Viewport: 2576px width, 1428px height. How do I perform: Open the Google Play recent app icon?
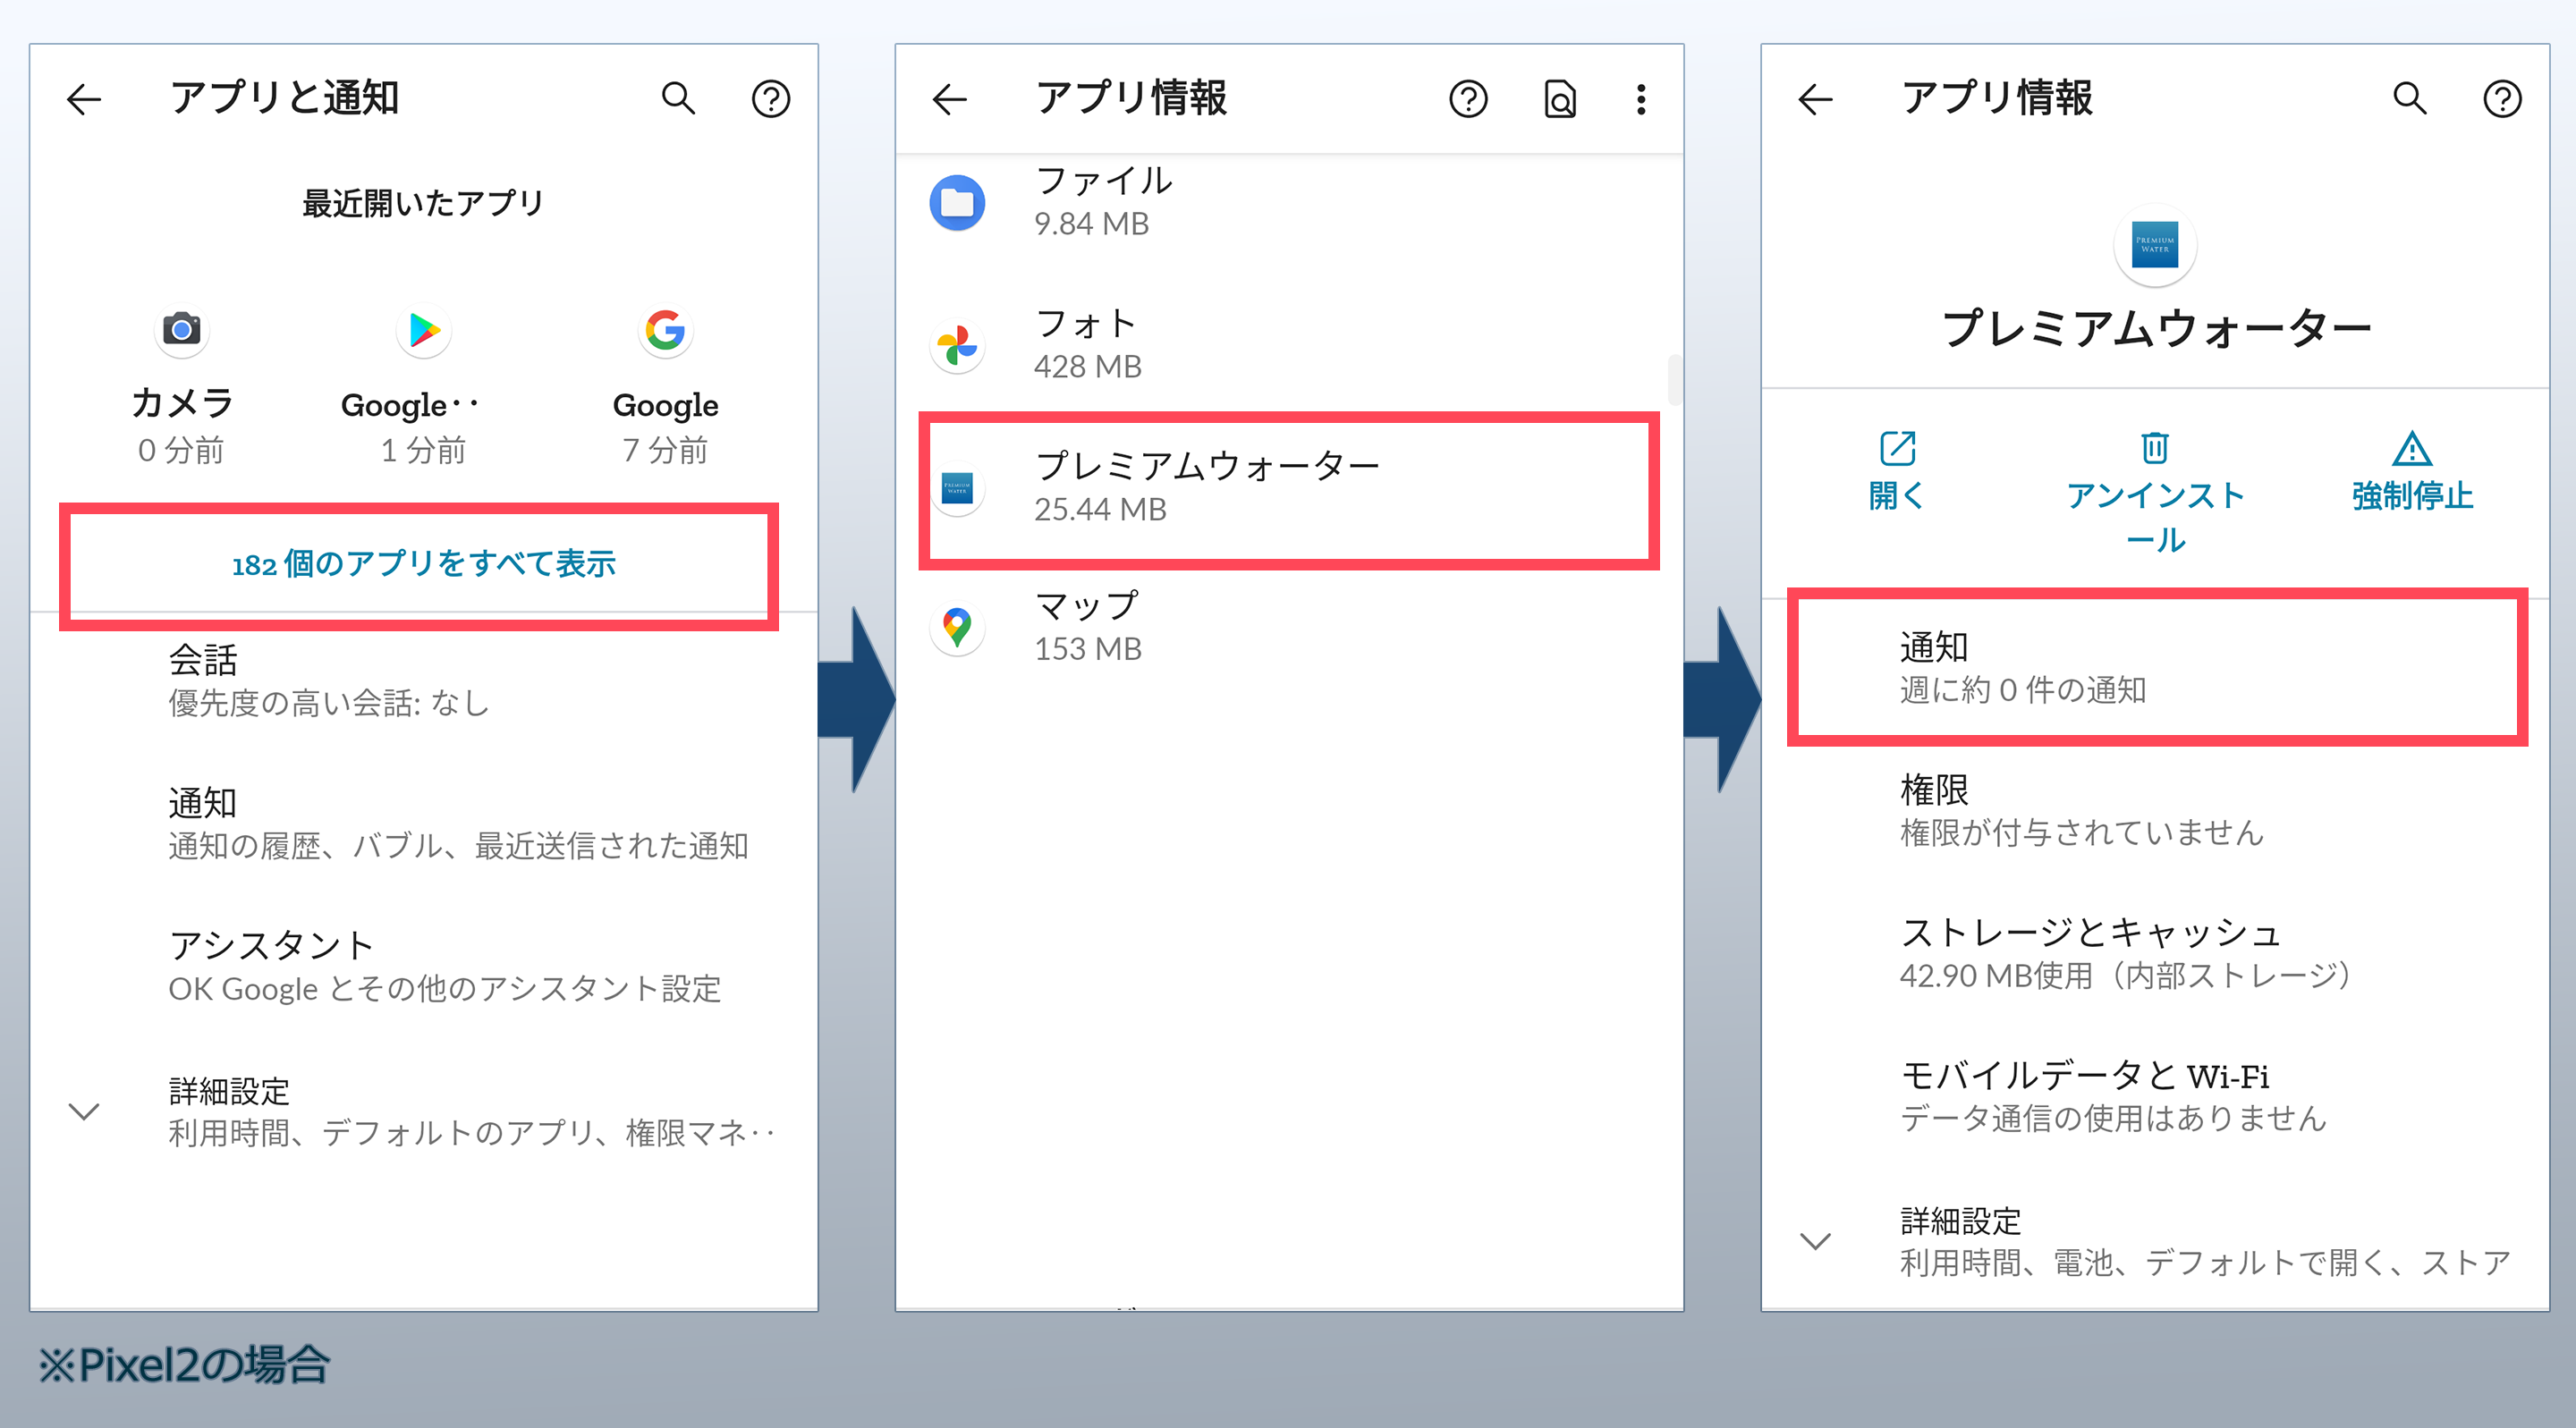coord(424,330)
